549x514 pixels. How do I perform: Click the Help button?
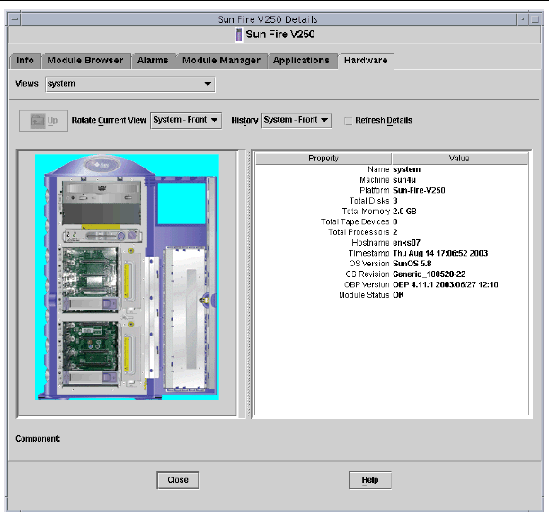click(370, 480)
